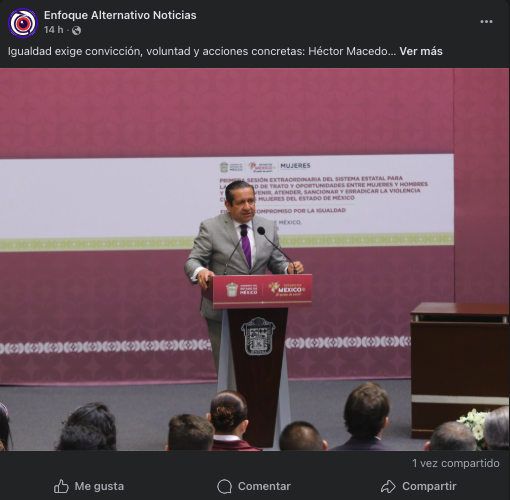The image size is (510, 500).
Task: Click the globe public-audience icon
Action: coord(76,31)
